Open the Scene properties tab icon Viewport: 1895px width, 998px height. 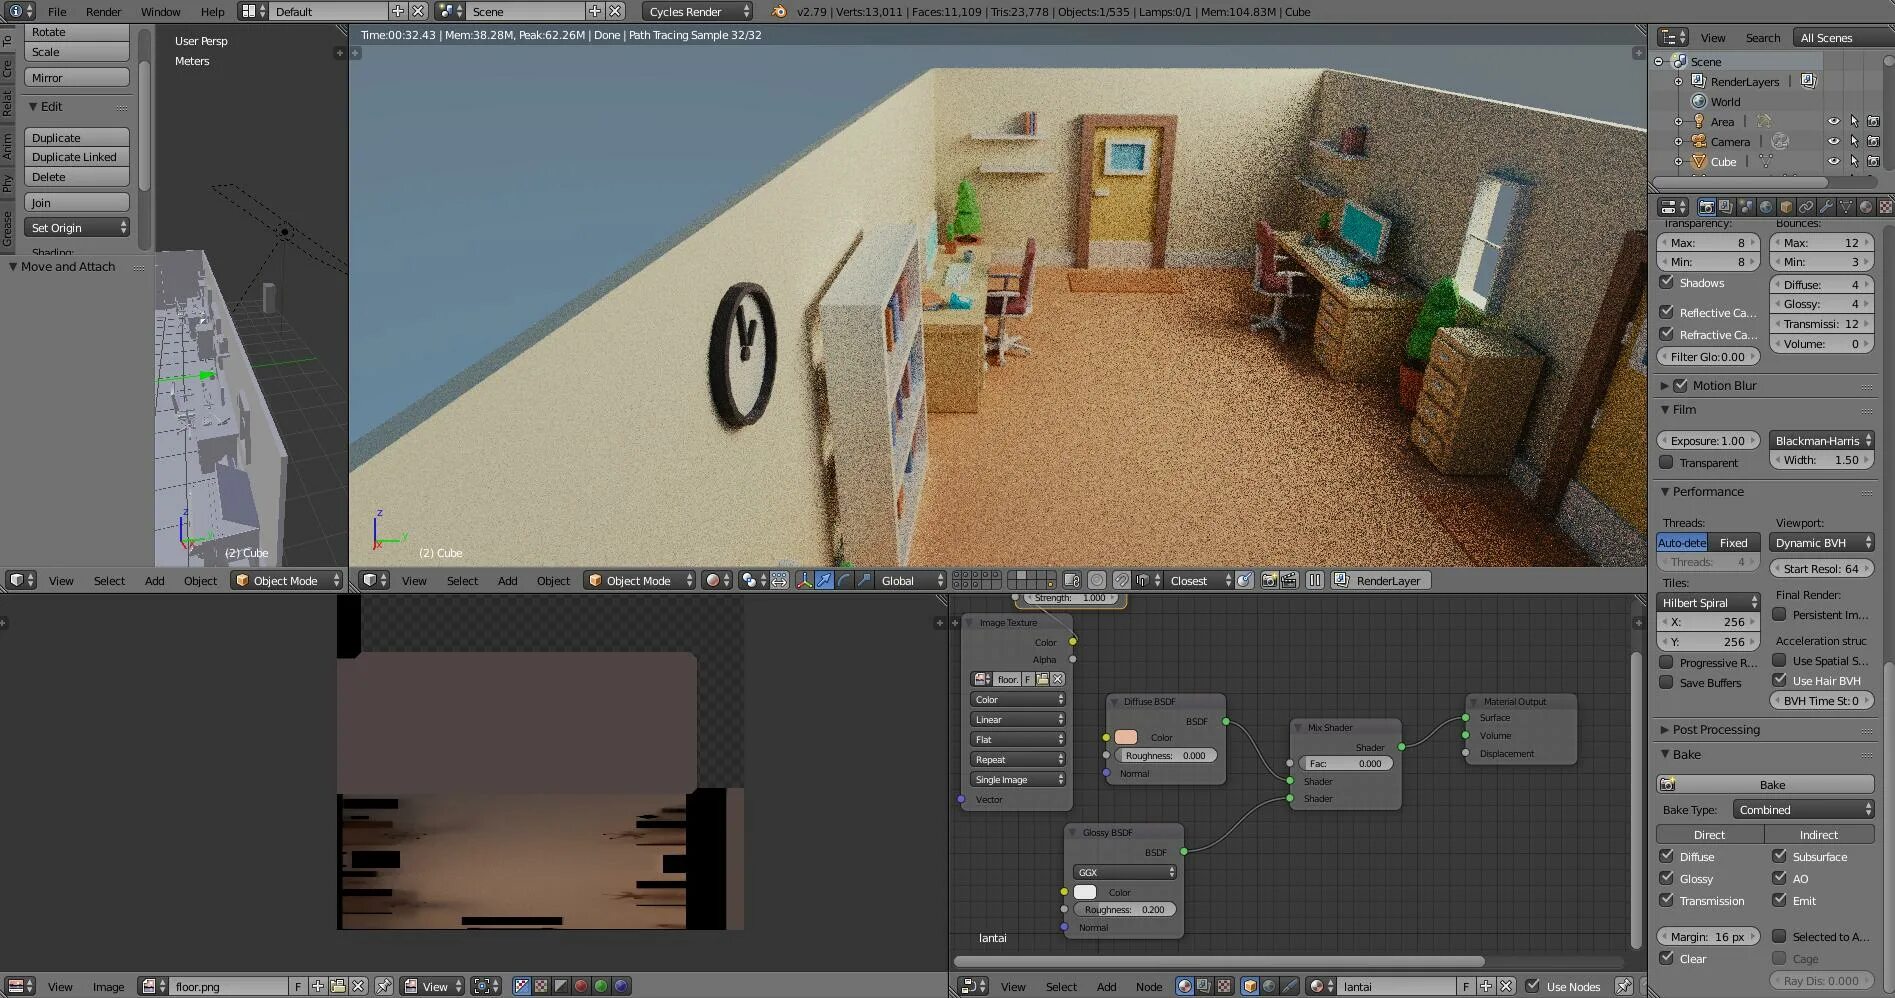(x=1746, y=207)
